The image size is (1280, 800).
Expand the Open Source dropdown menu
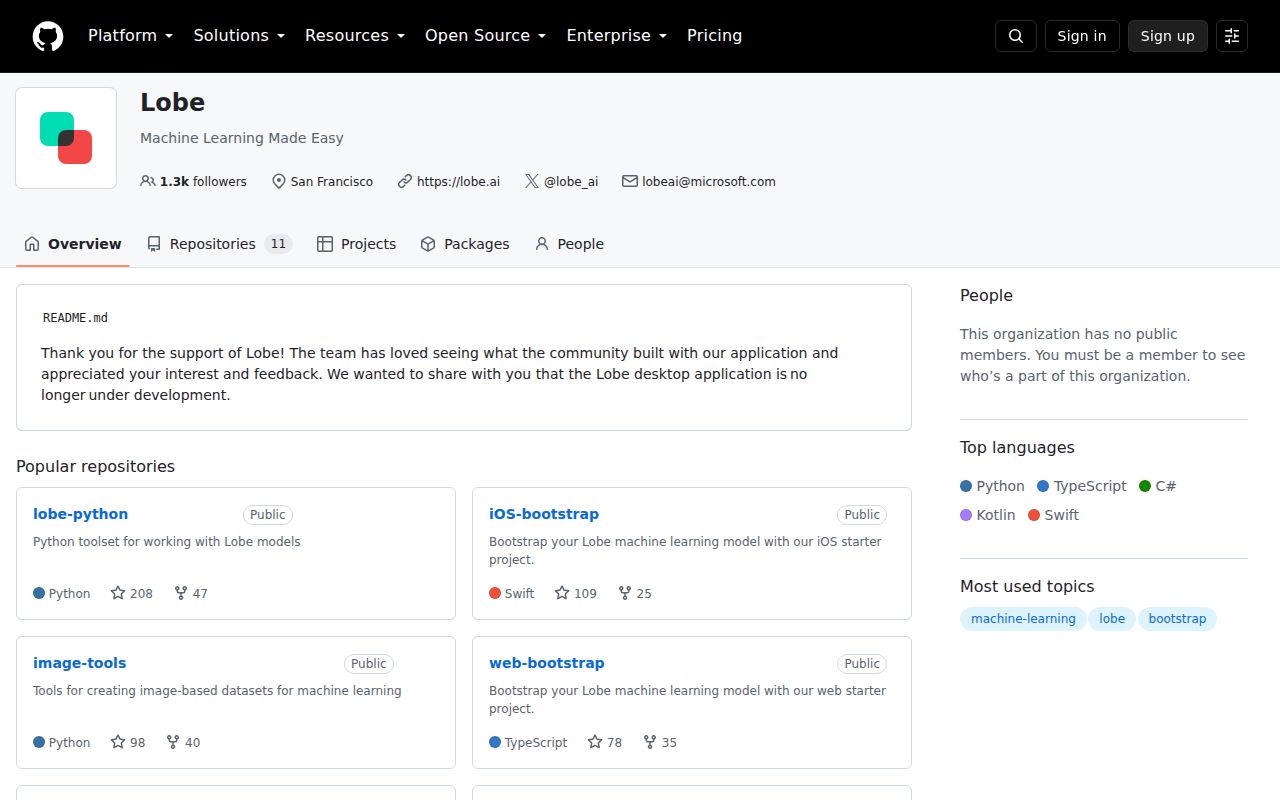click(486, 35)
